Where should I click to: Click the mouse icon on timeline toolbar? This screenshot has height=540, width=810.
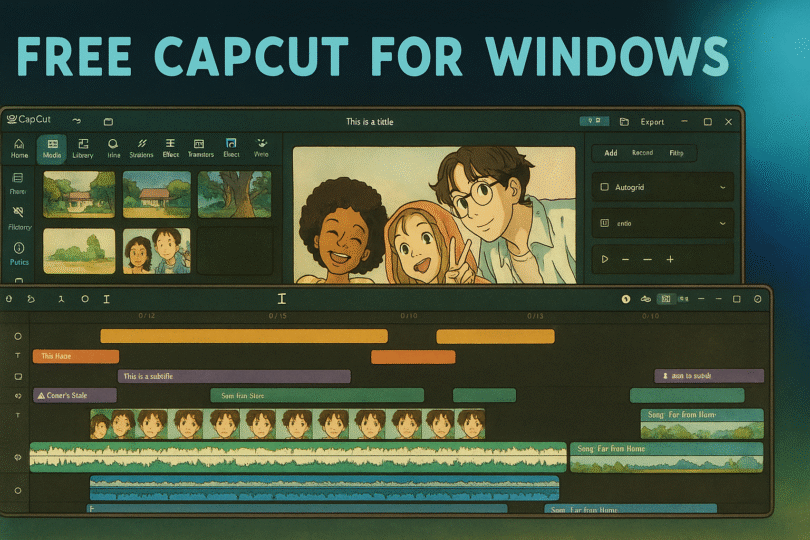pos(9,299)
